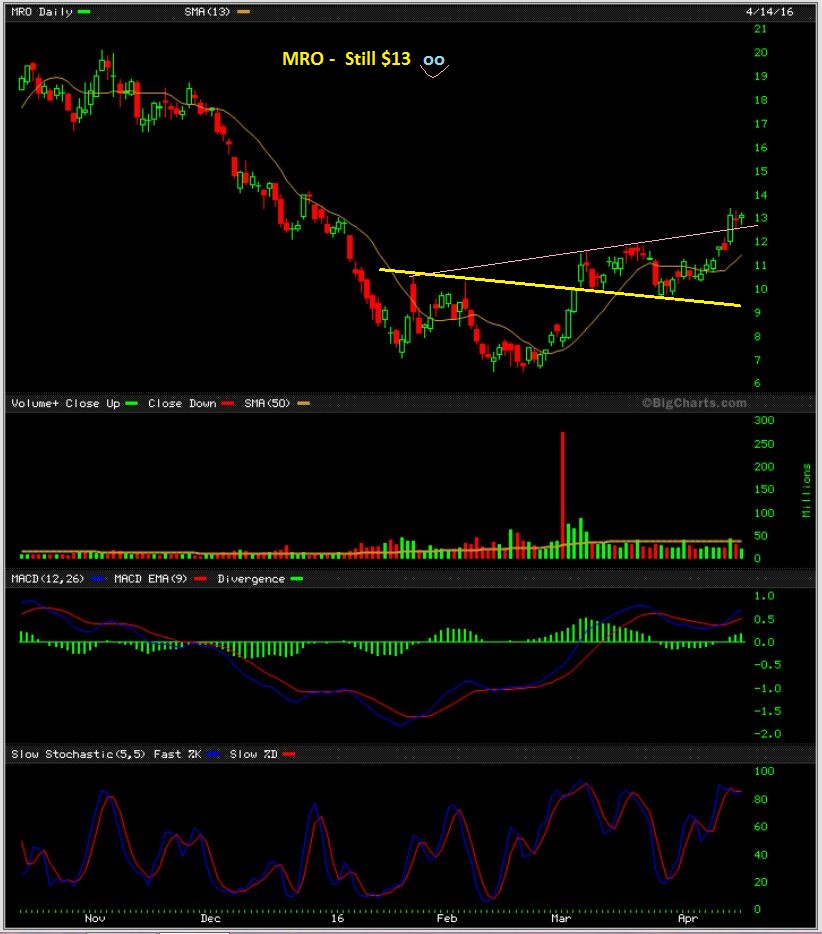Select the SMA(50) volume legend label
The height and width of the screenshot is (934, 822).
267,403
